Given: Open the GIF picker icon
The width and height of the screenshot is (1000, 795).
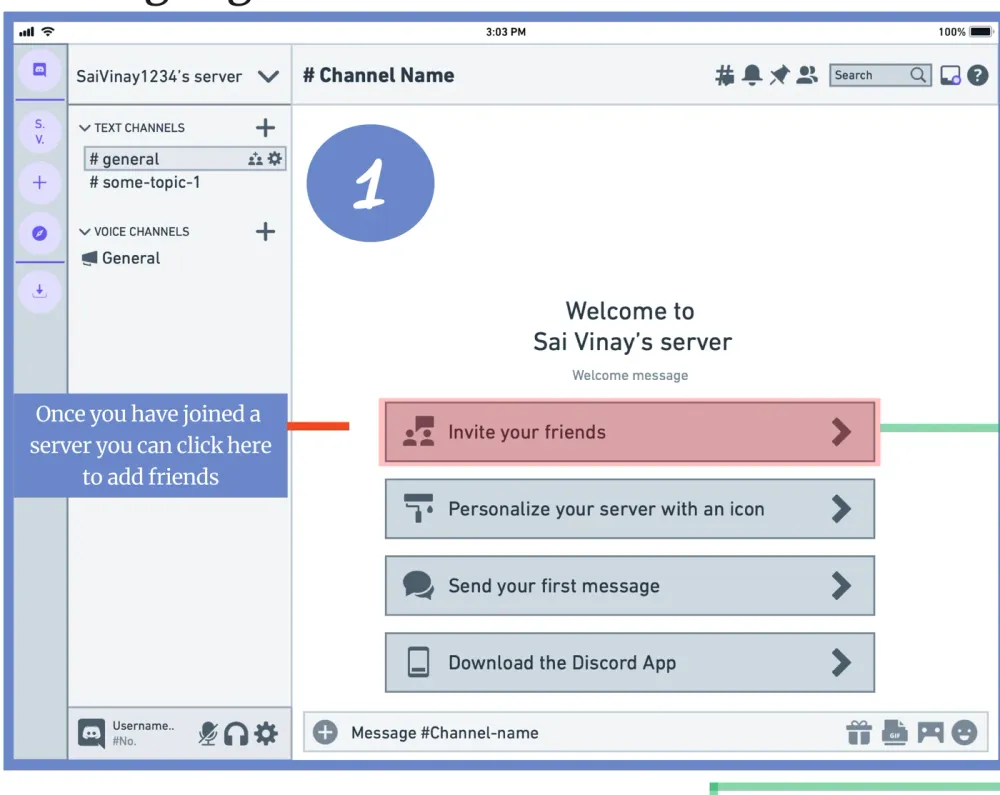Looking at the screenshot, I should point(895,733).
